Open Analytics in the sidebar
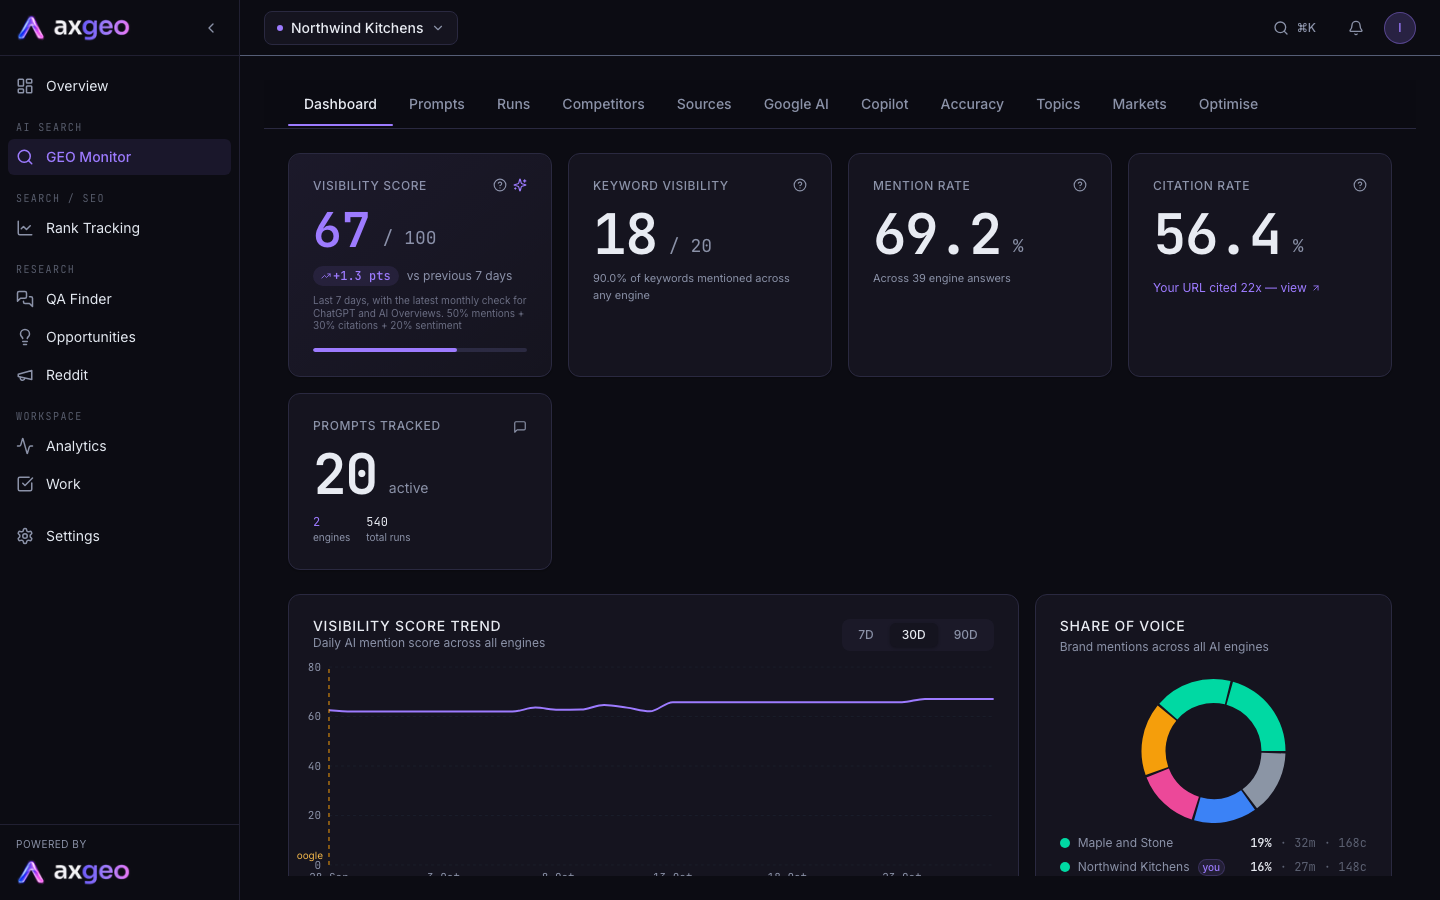The height and width of the screenshot is (900, 1440). [x=120, y=446]
